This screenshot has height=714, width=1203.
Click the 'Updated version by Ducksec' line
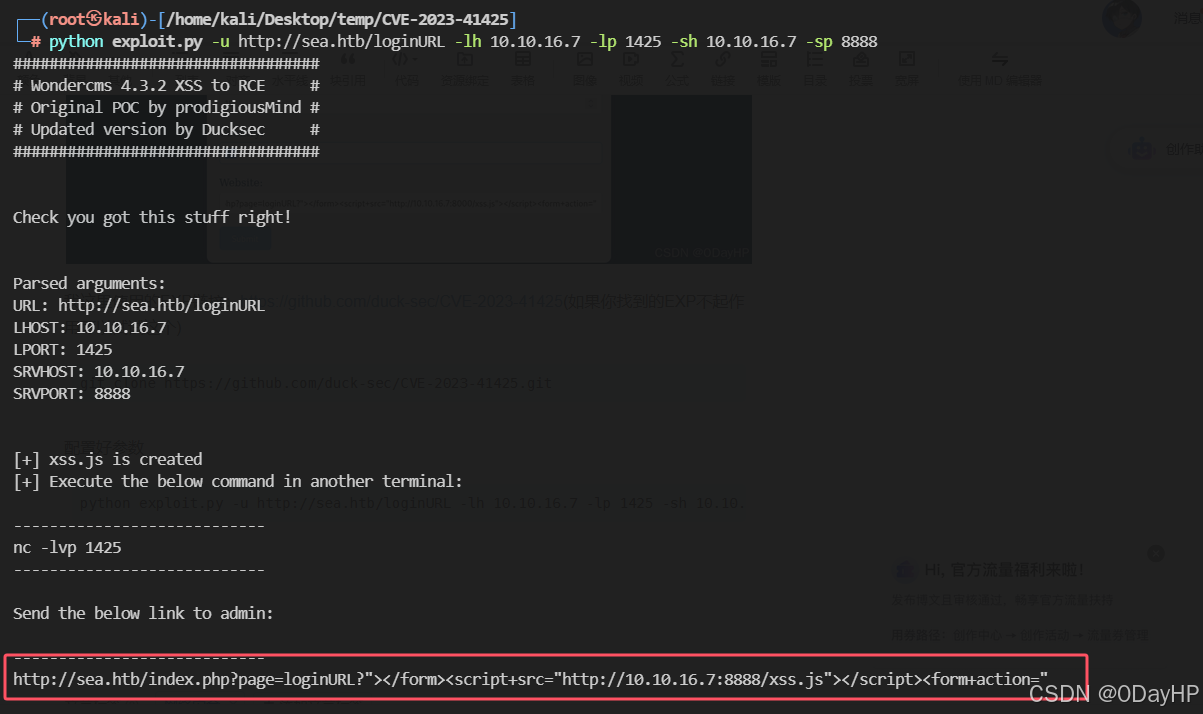pyautogui.click(x=166, y=129)
